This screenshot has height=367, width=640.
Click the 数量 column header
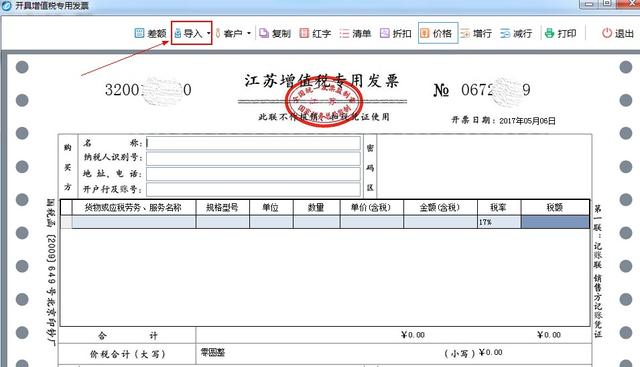click(317, 208)
